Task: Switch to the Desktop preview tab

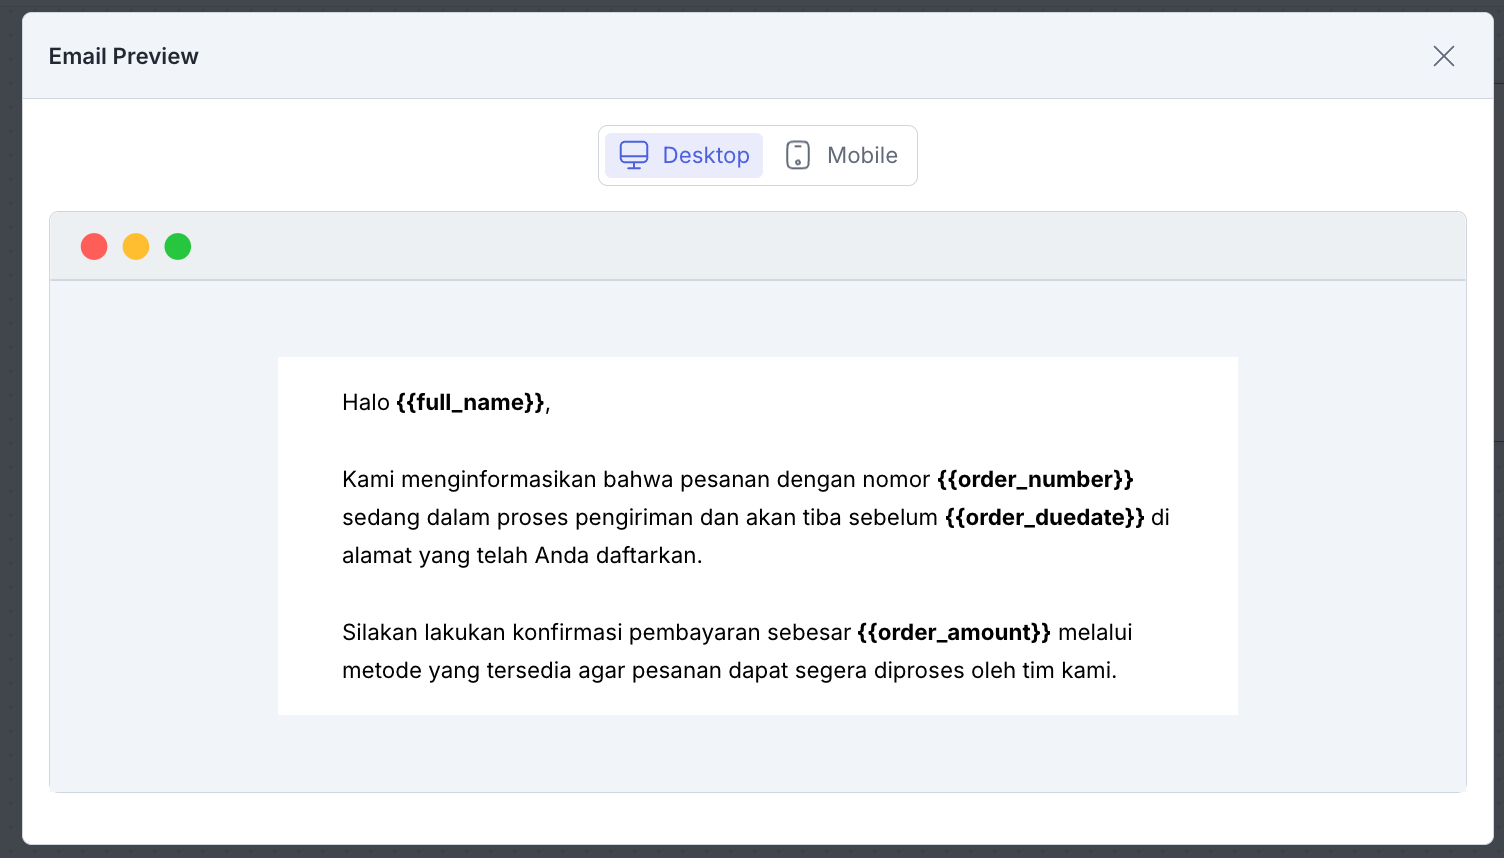Action: click(684, 155)
